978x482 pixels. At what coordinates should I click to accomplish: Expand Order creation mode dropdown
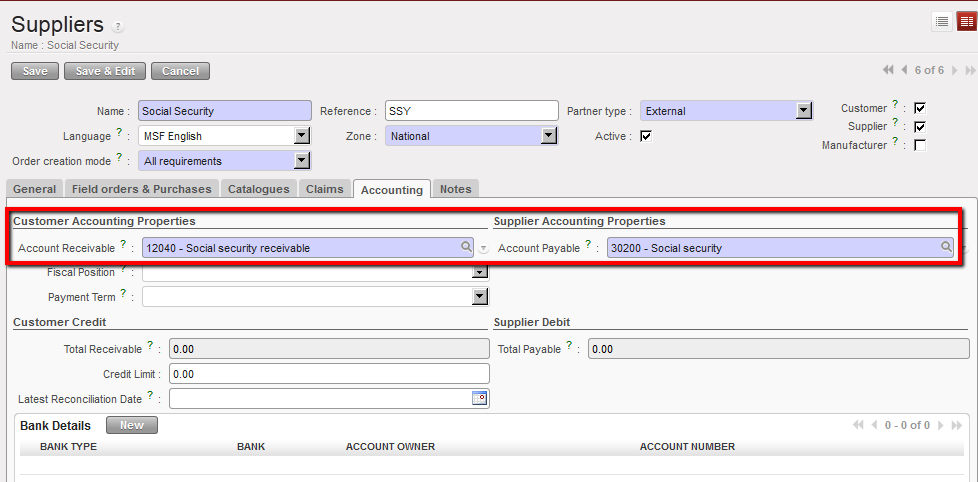(x=301, y=160)
